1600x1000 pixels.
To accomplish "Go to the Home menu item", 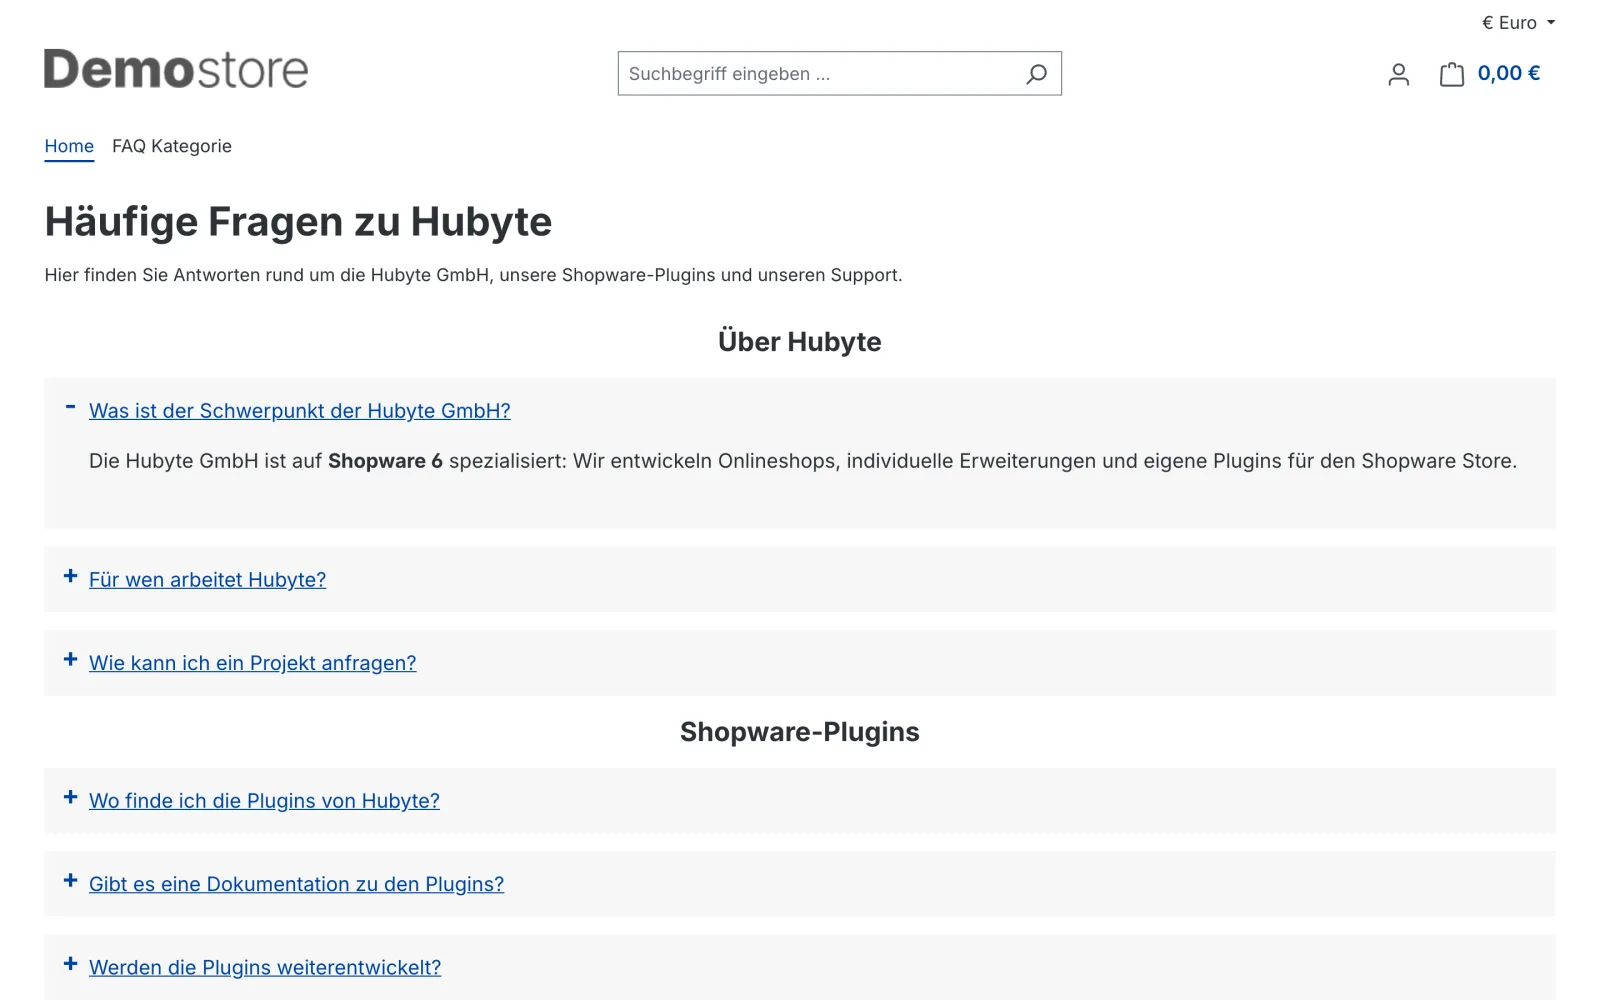I will click(69, 146).
